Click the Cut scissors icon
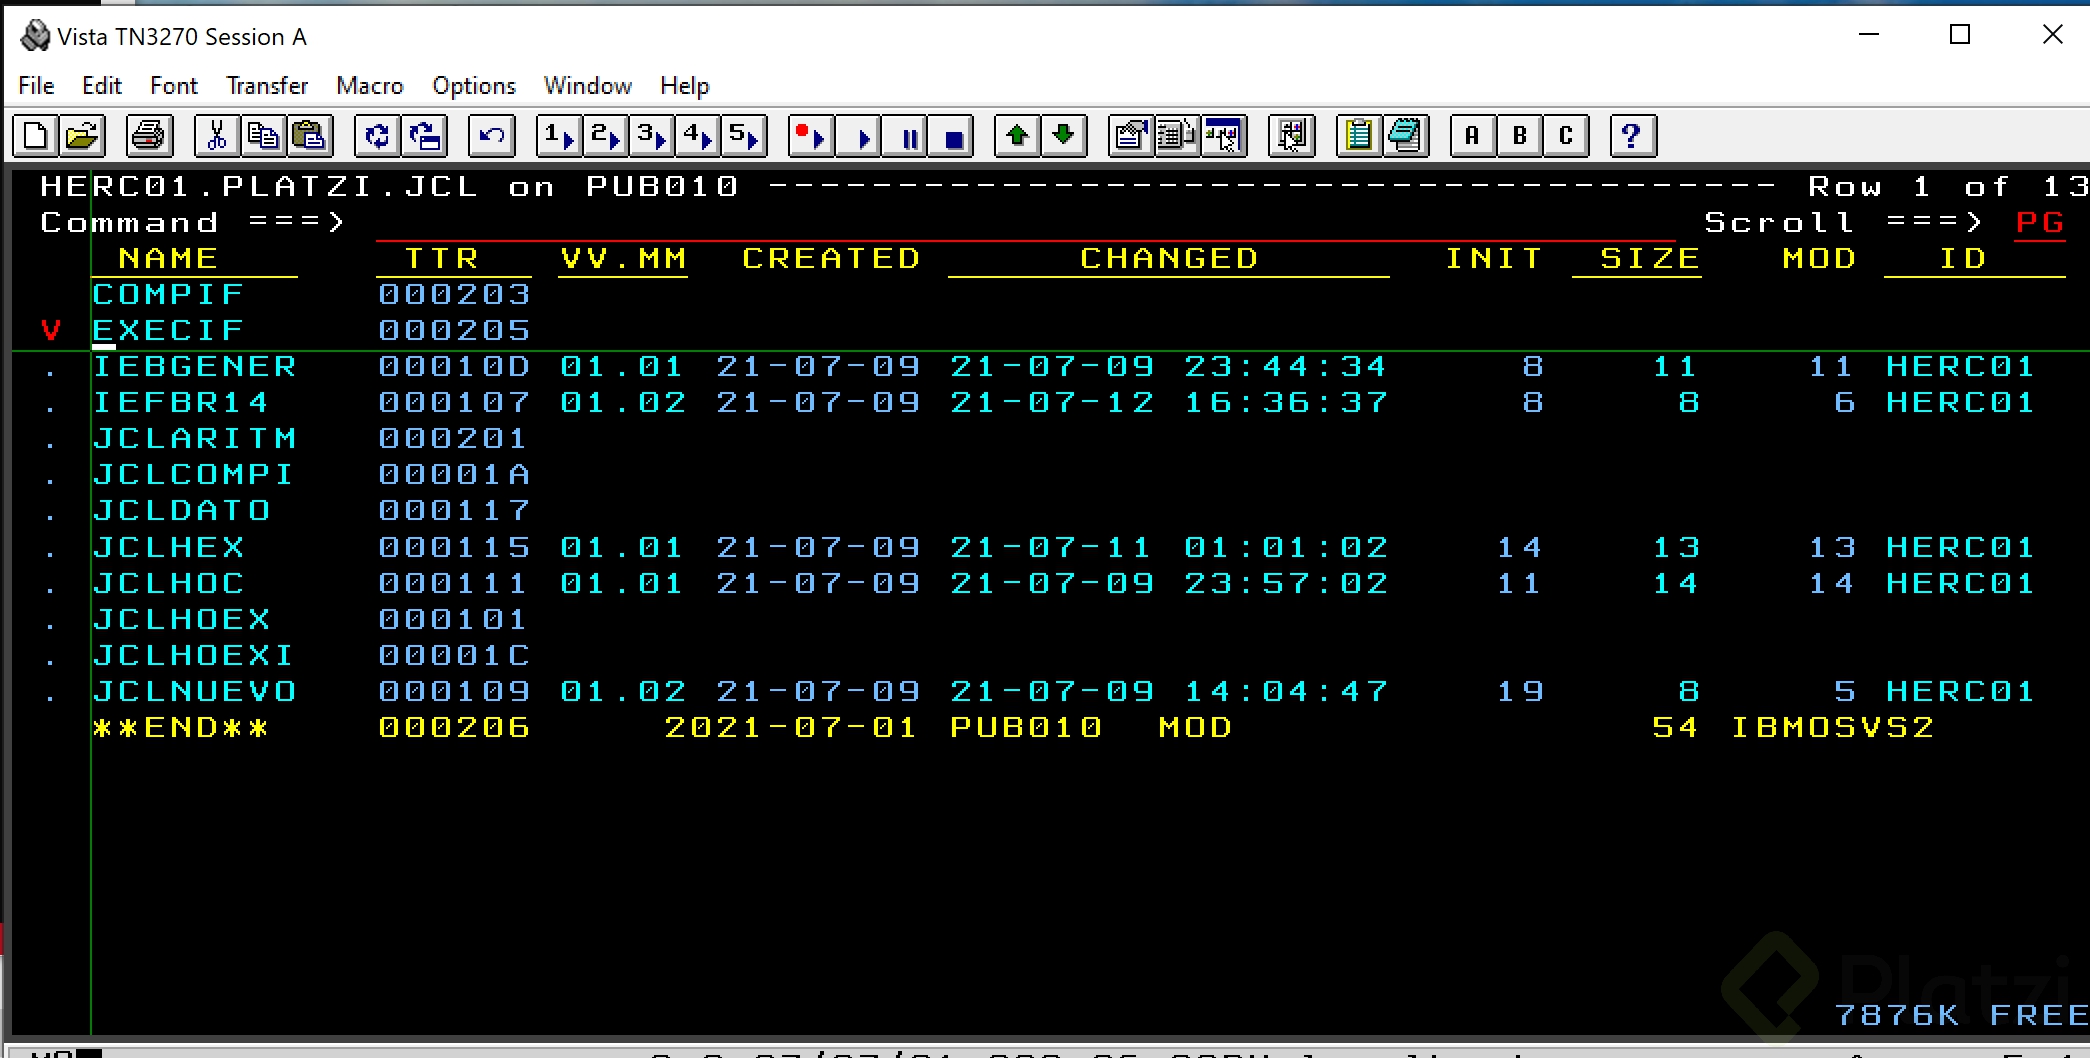The width and height of the screenshot is (2090, 1058). tap(217, 136)
